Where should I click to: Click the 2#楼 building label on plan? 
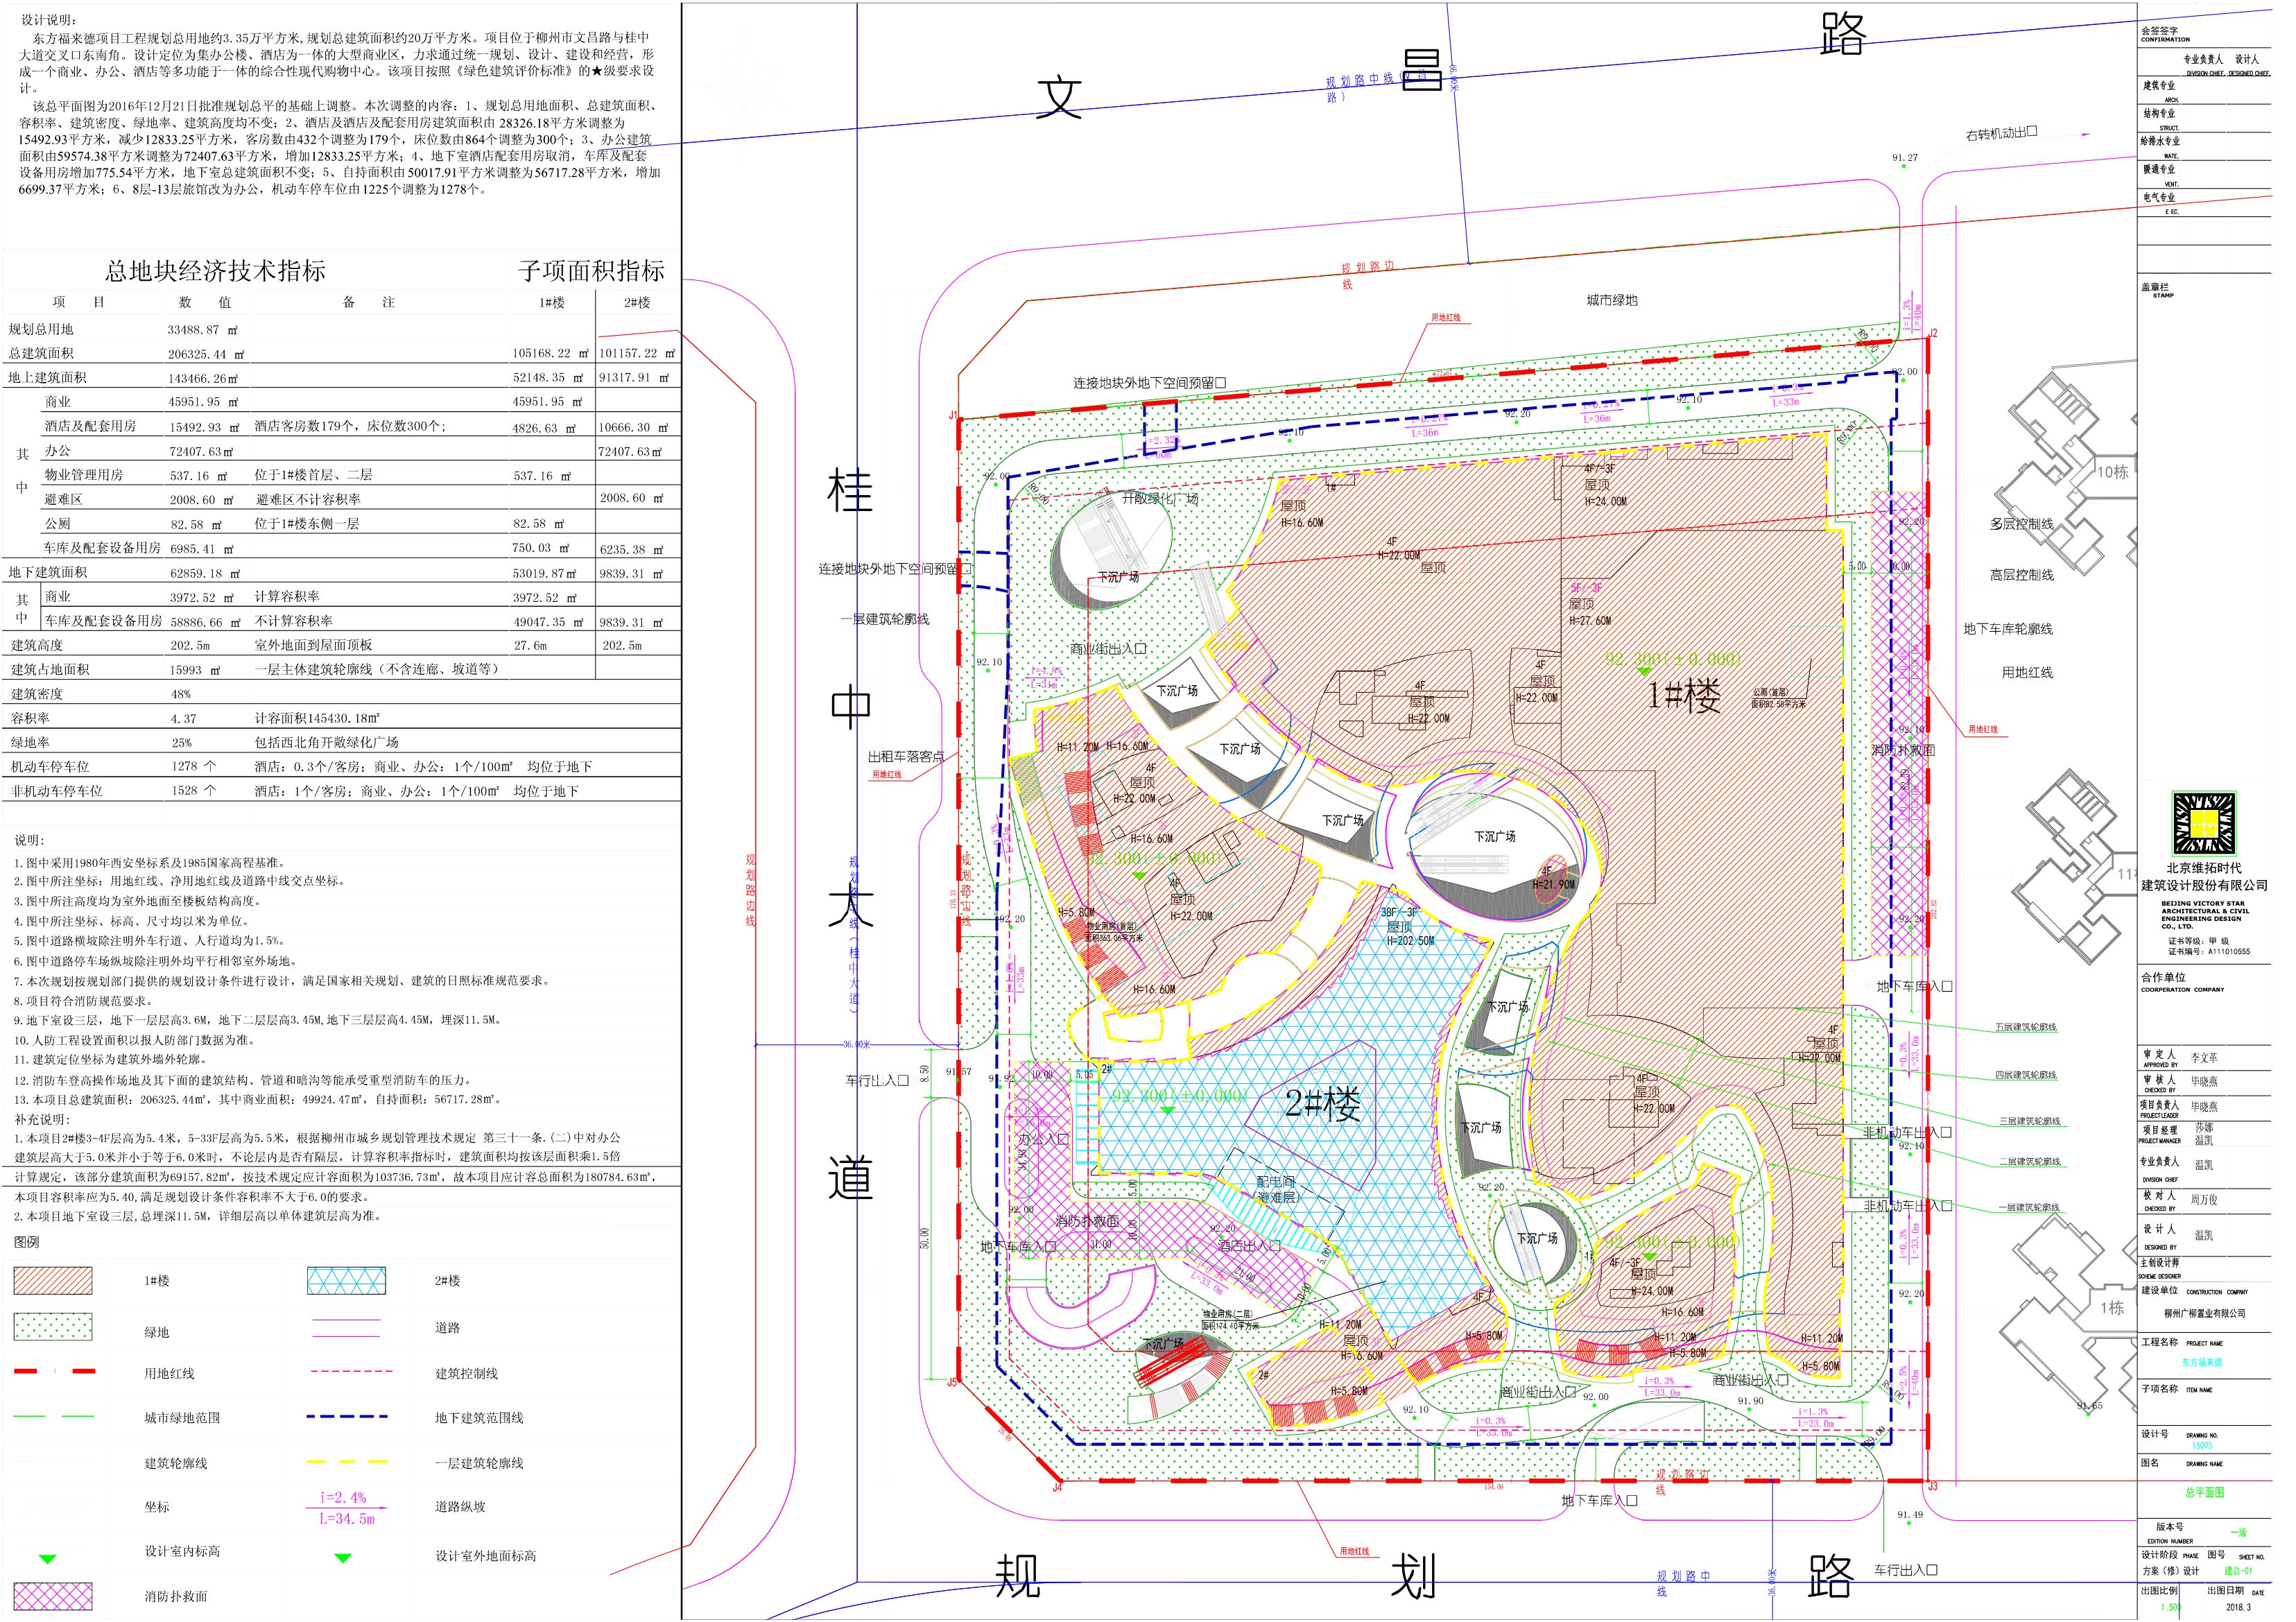(1322, 1104)
